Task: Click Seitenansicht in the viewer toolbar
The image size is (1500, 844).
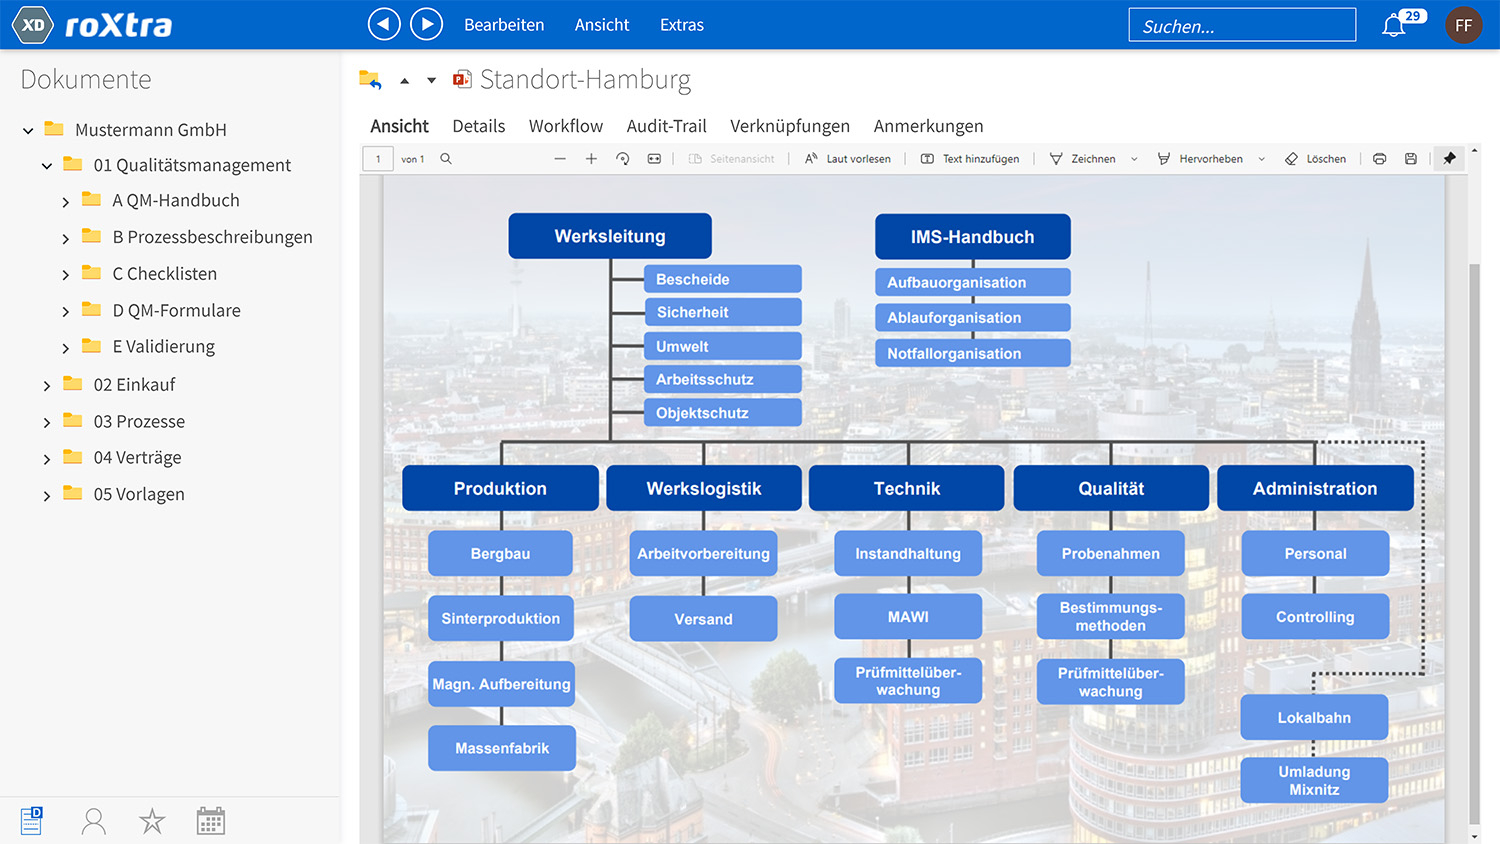Action: 732,159
